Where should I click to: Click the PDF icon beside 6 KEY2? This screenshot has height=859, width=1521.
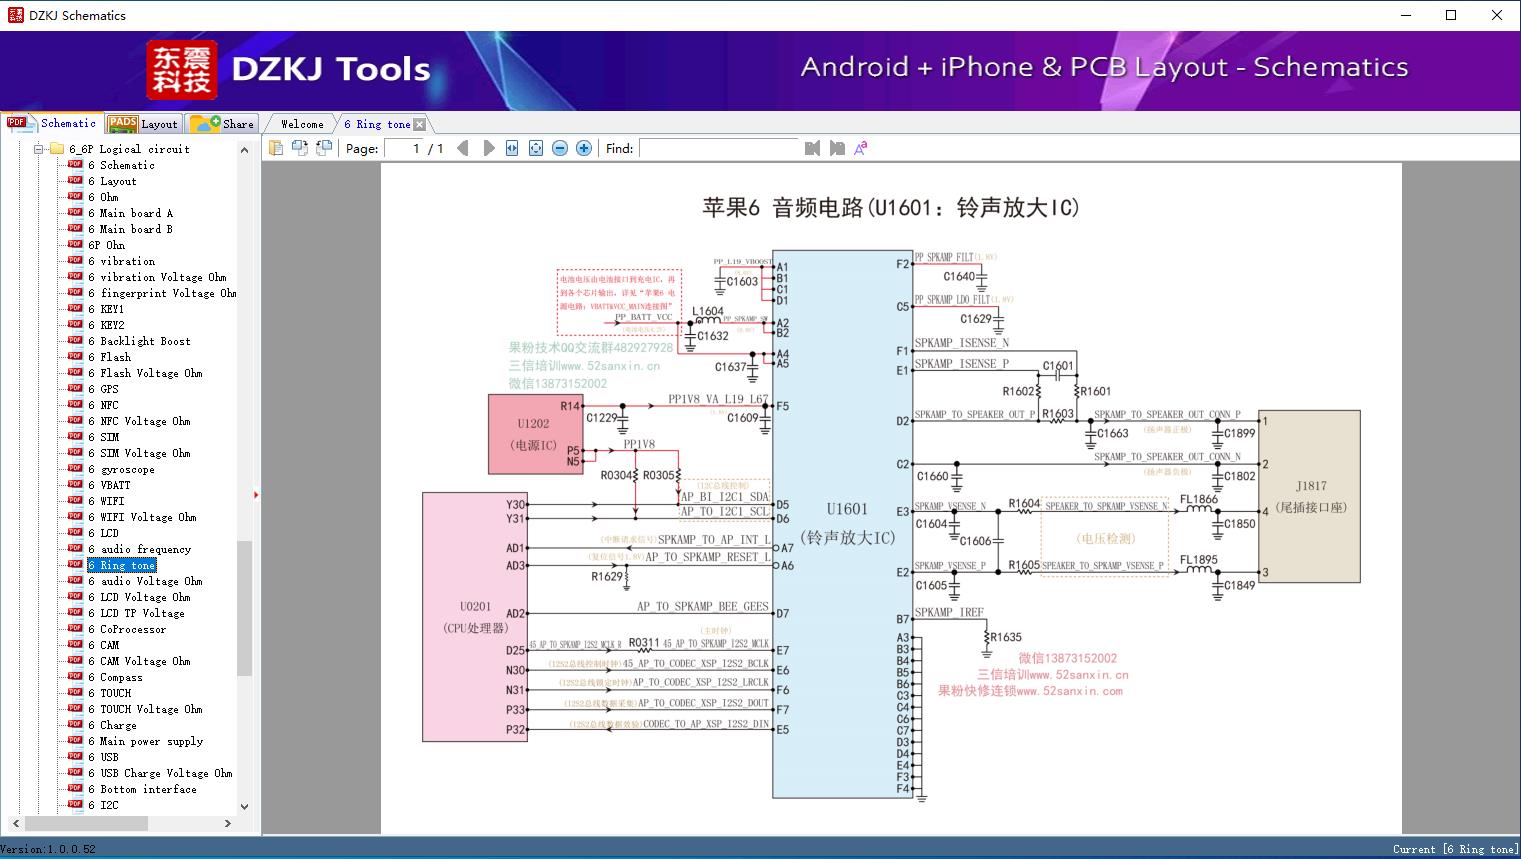pyautogui.click(x=75, y=325)
